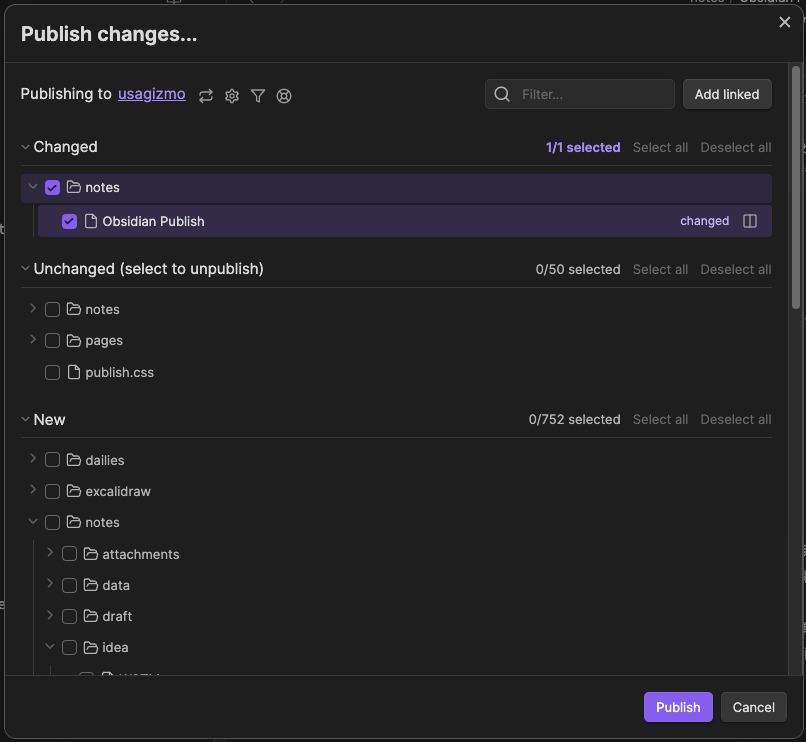Select all in New section
The width and height of the screenshot is (806, 742).
660,420
